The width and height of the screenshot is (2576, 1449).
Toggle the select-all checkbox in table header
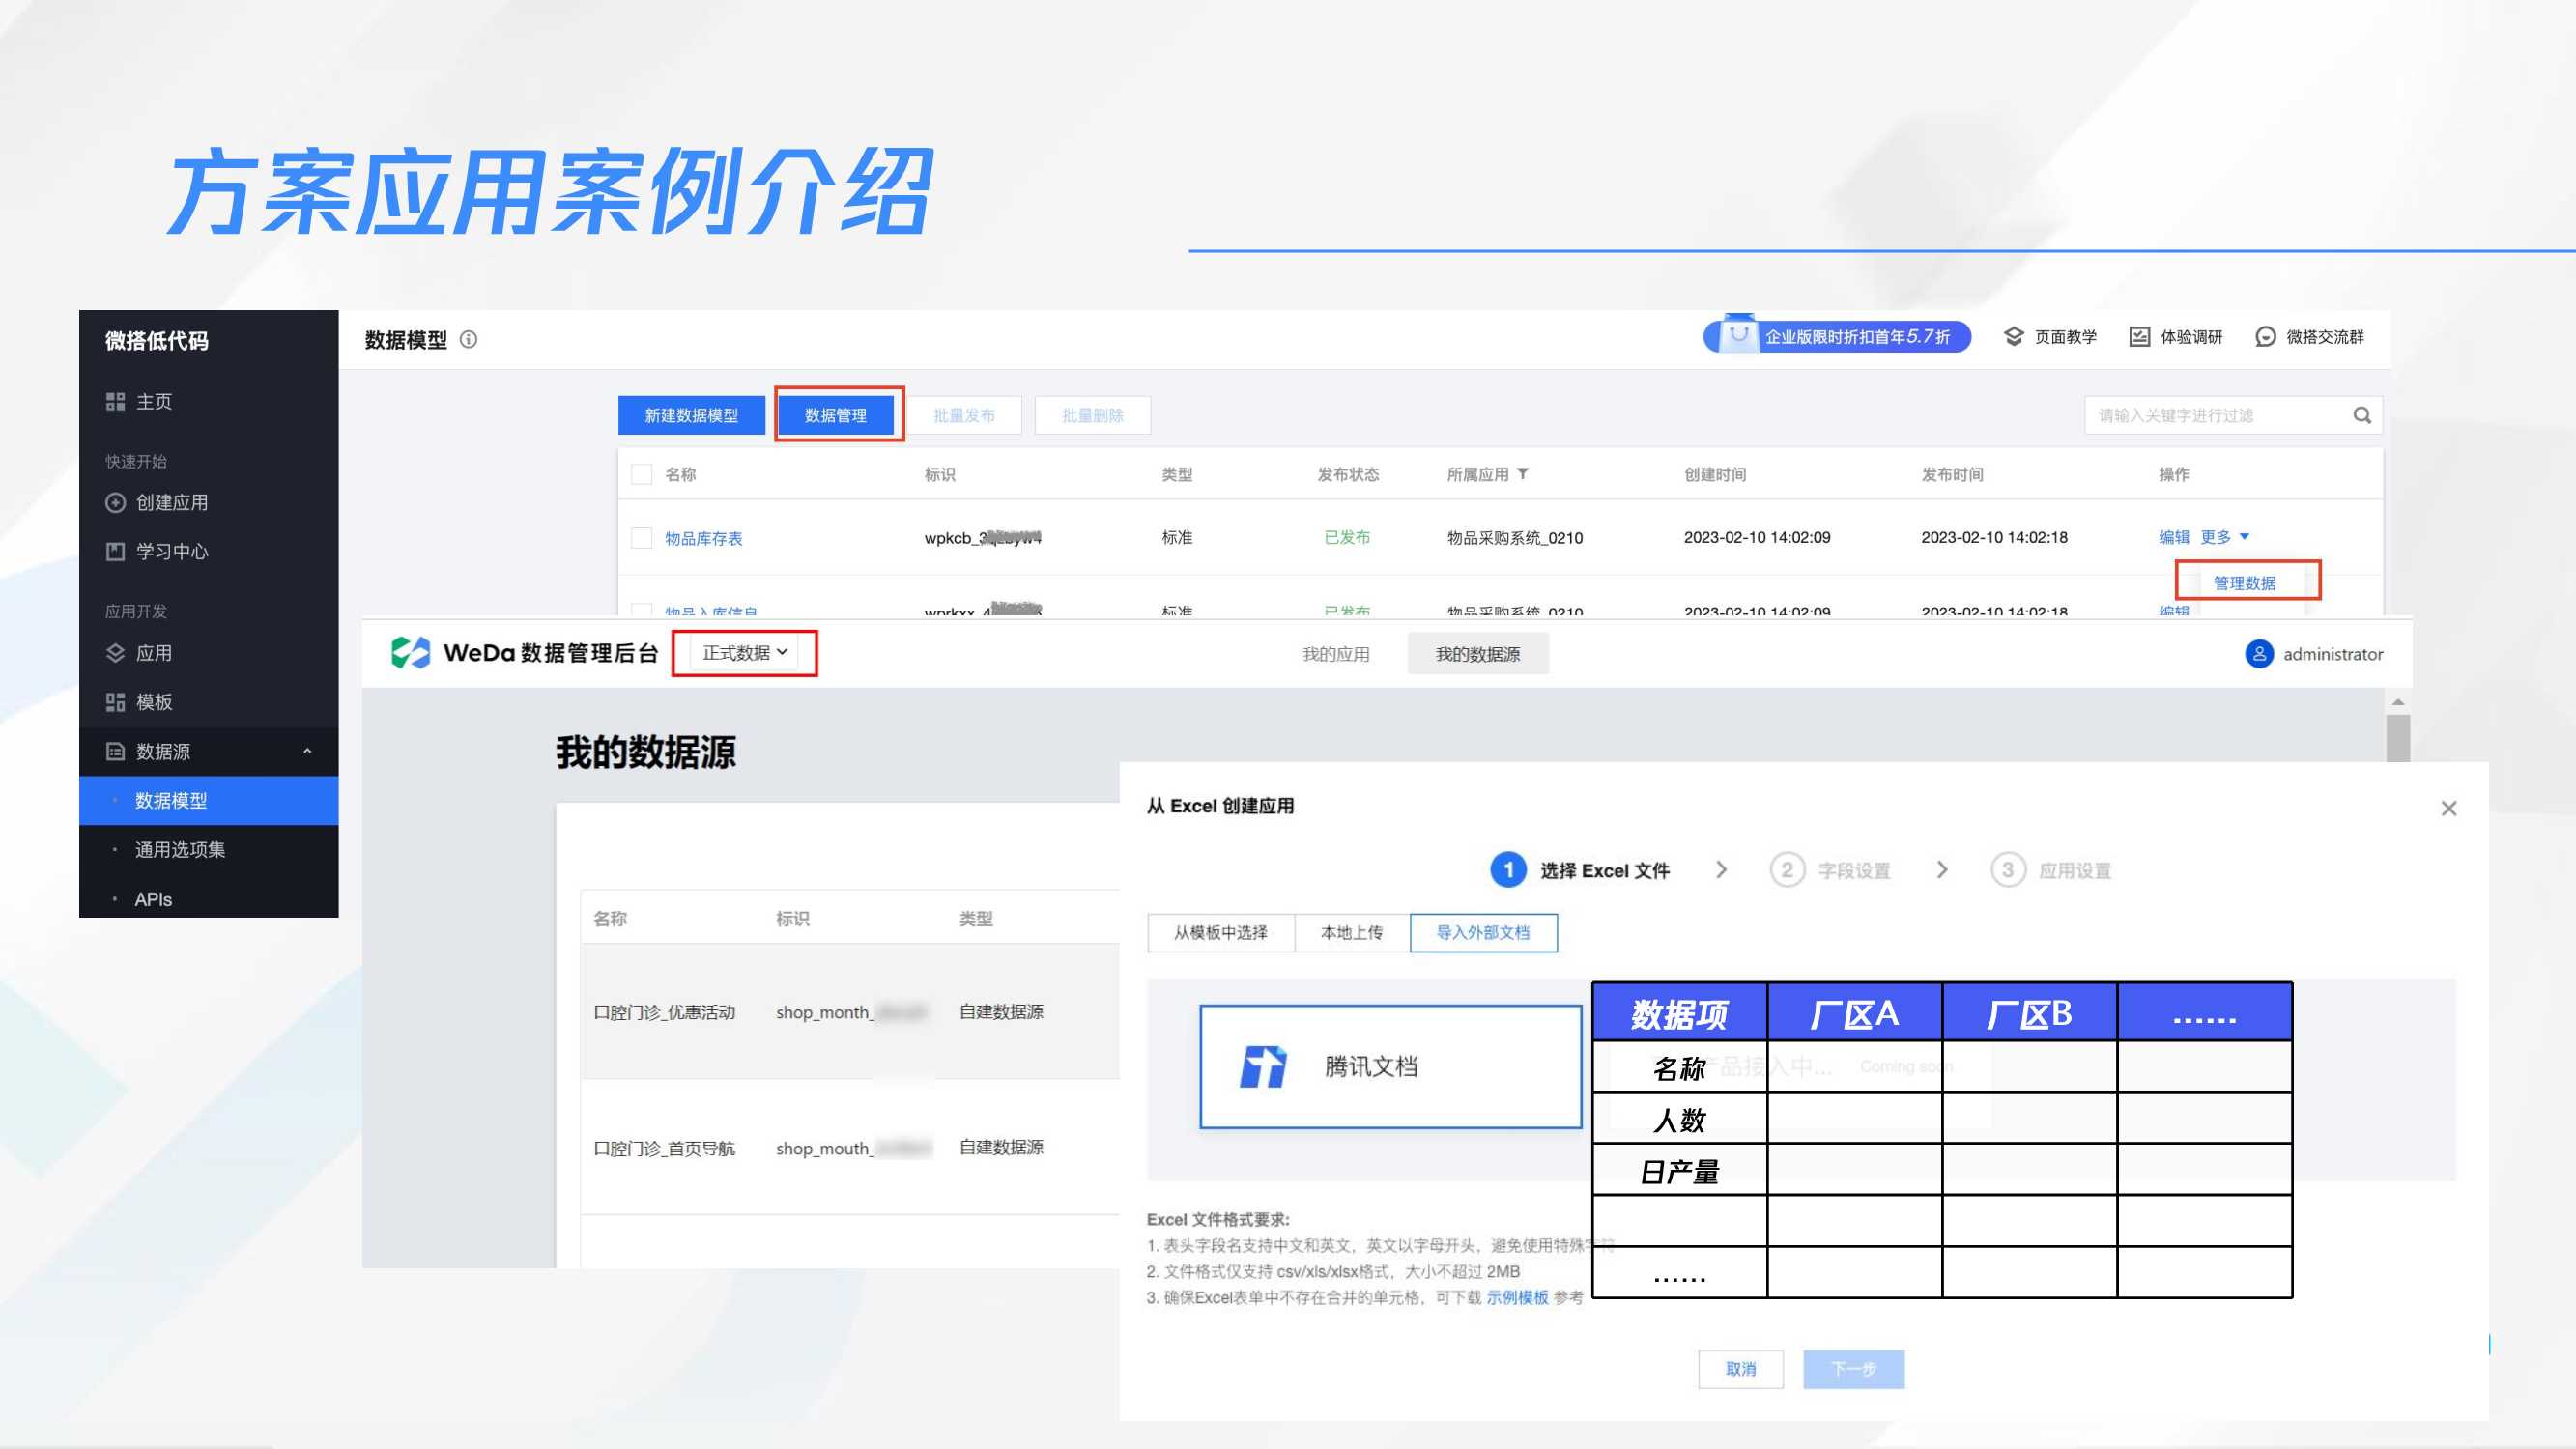pyautogui.click(x=640, y=474)
